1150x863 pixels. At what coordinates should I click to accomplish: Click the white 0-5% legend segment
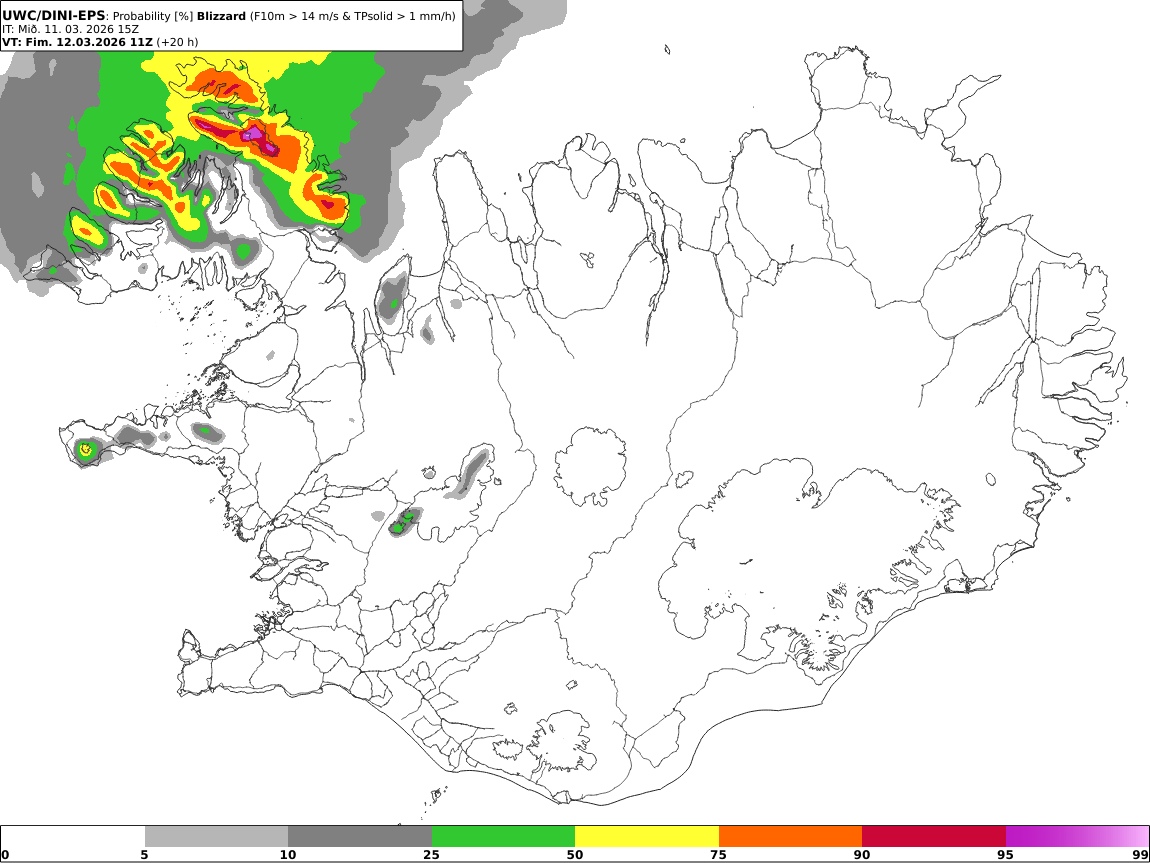click(73, 837)
